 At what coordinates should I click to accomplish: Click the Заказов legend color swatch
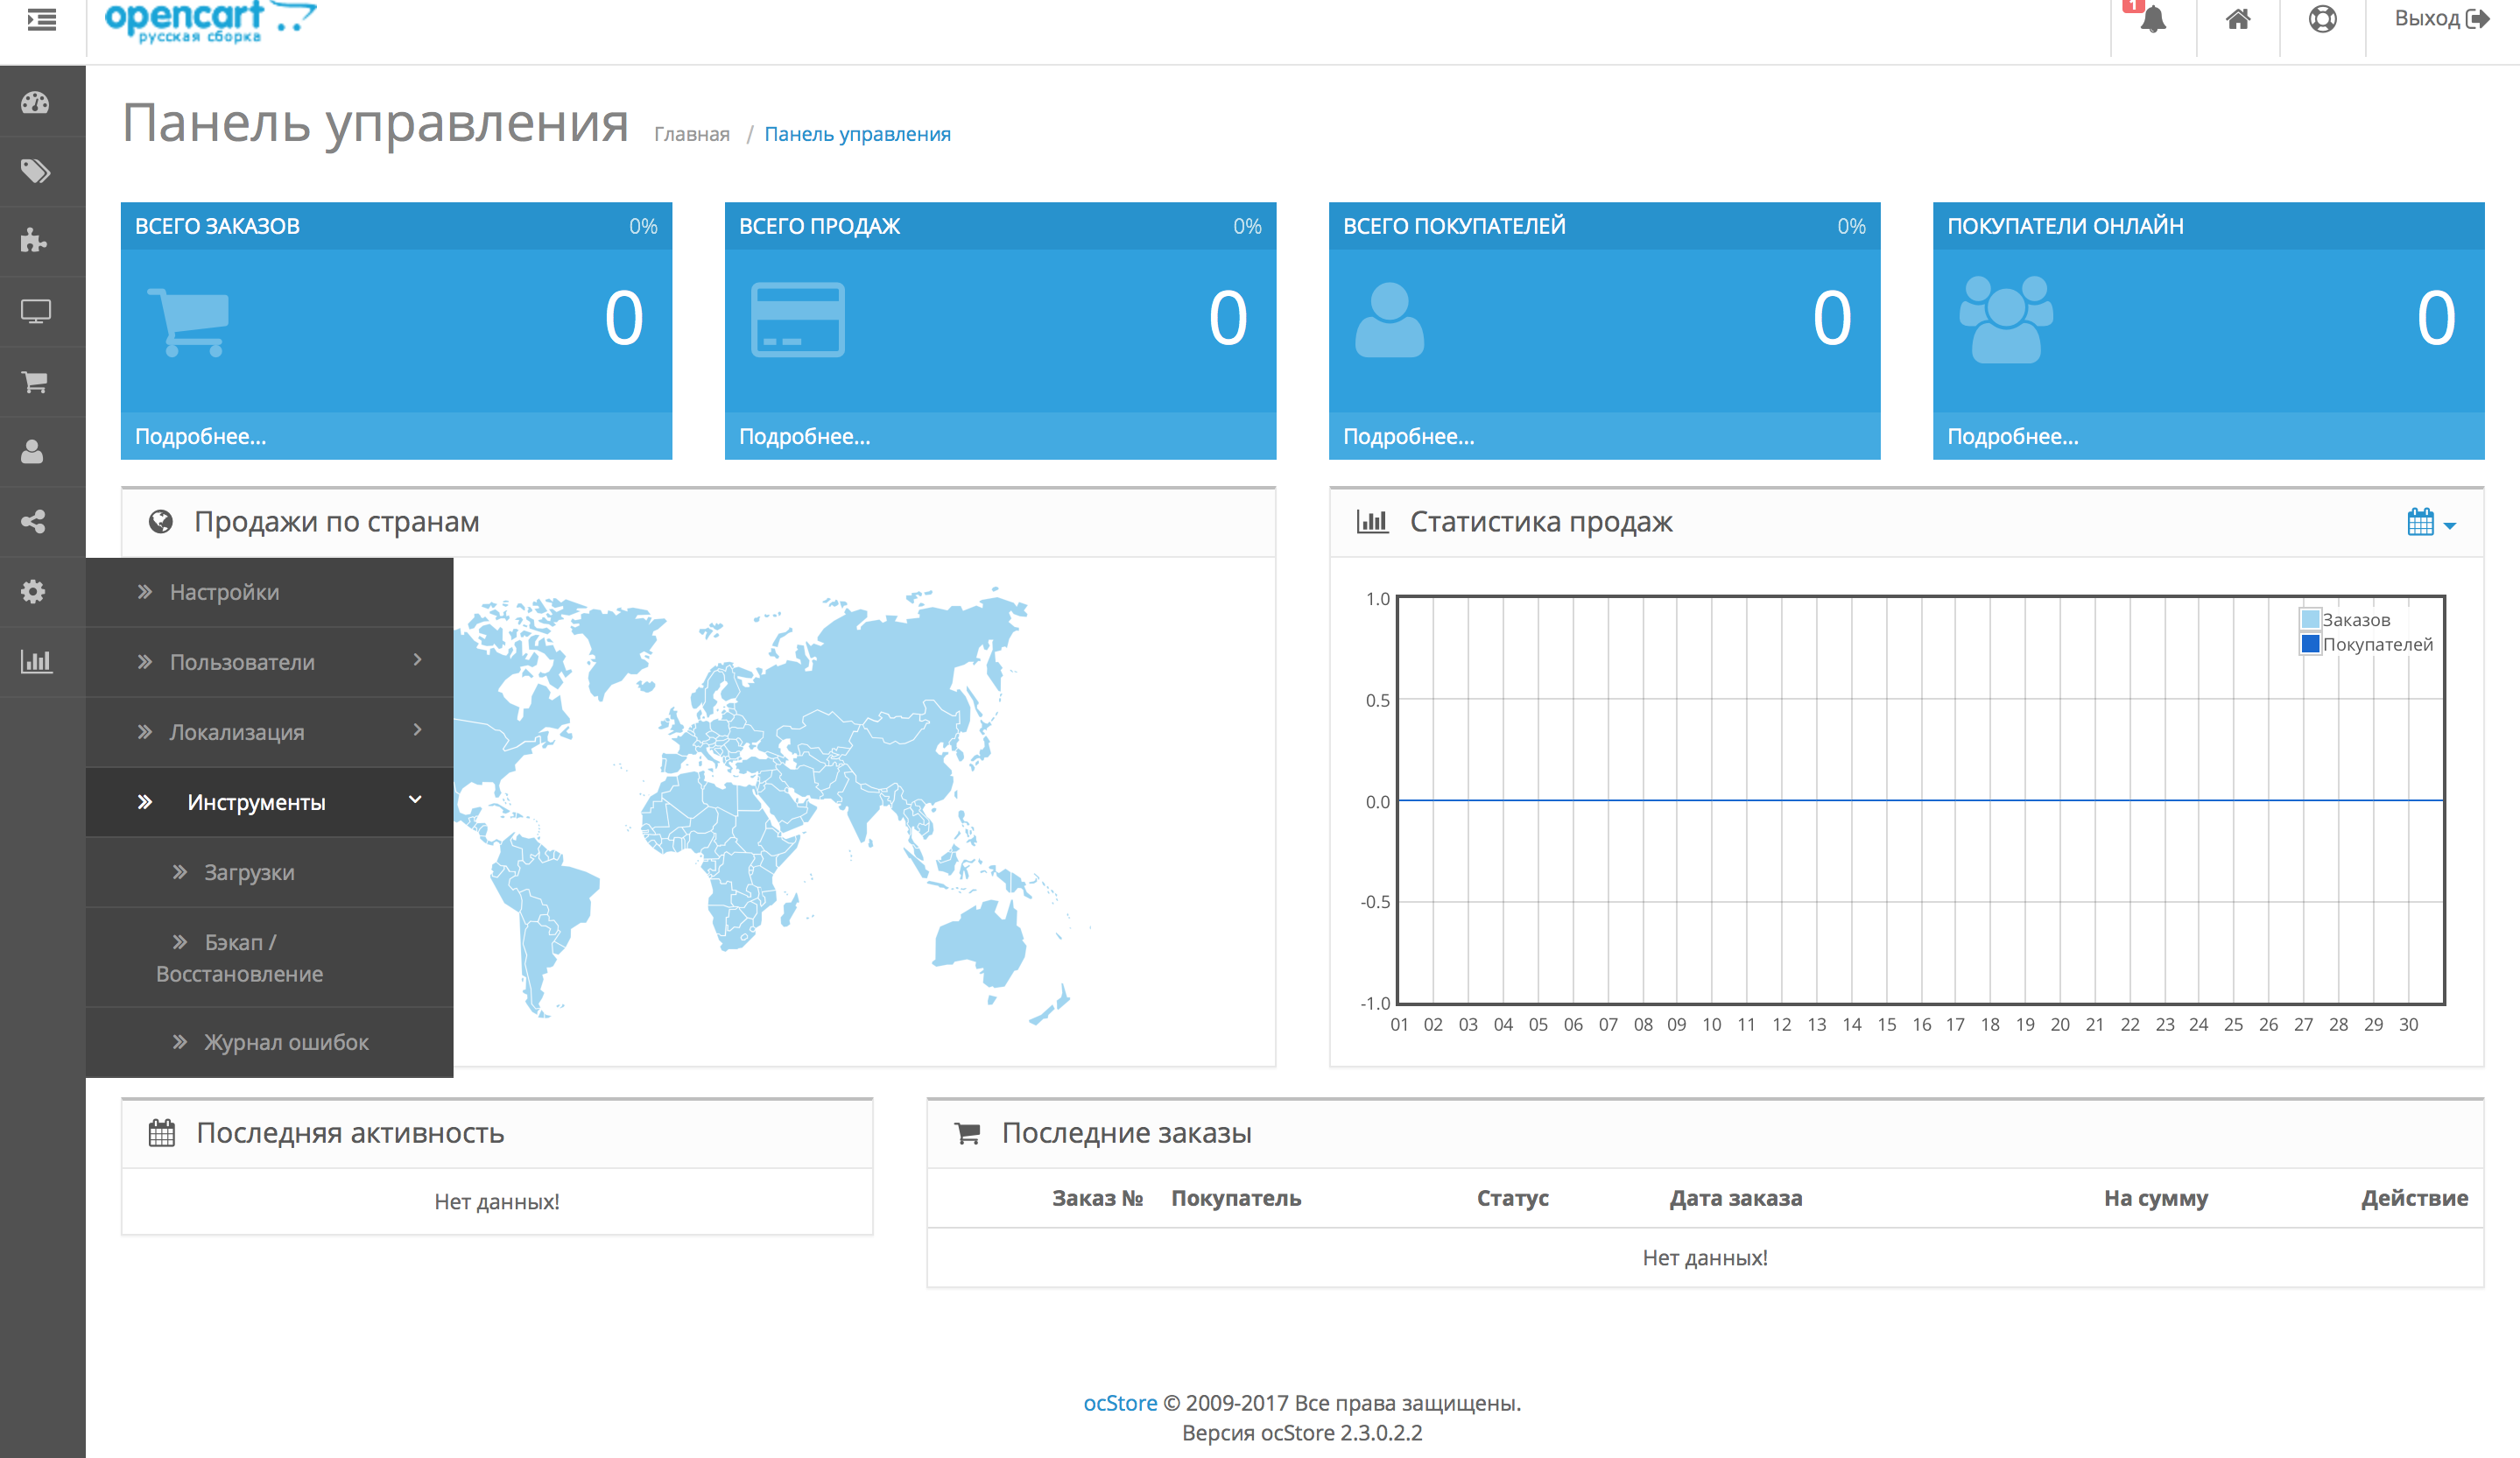click(x=2310, y=619)
